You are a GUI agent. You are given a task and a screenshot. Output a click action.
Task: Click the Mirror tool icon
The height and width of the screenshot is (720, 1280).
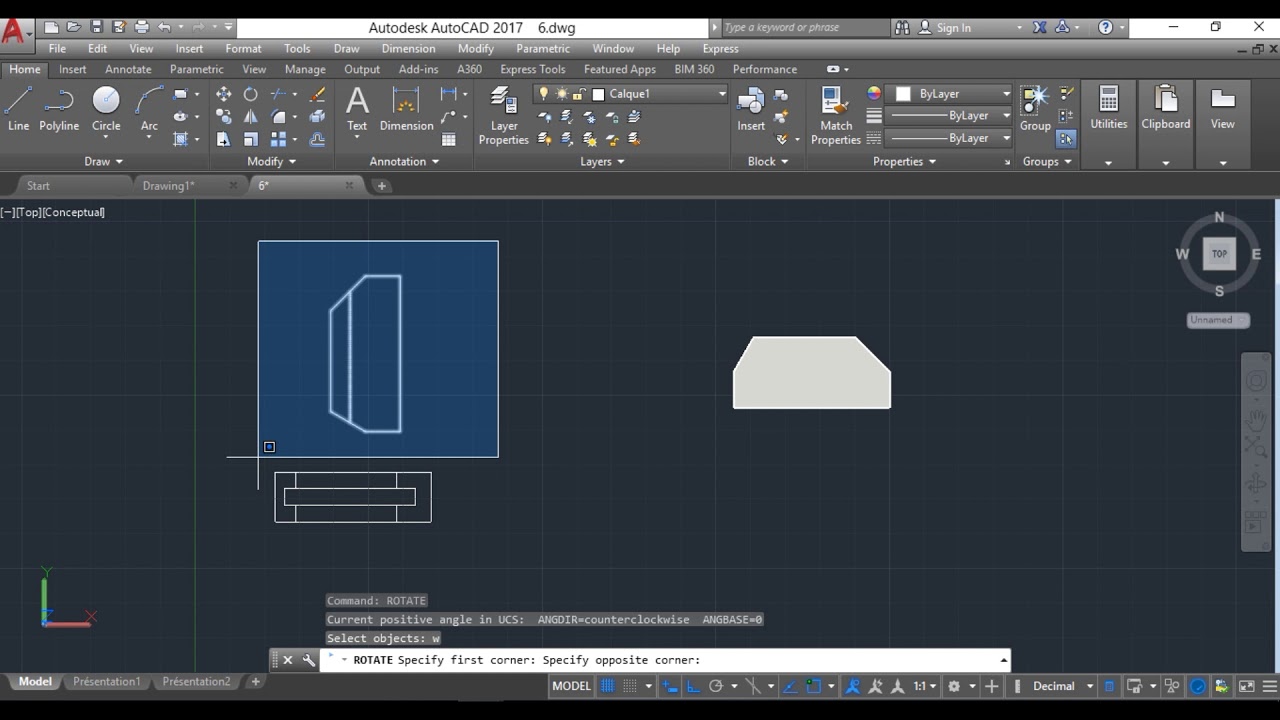[x=250, y=117]
